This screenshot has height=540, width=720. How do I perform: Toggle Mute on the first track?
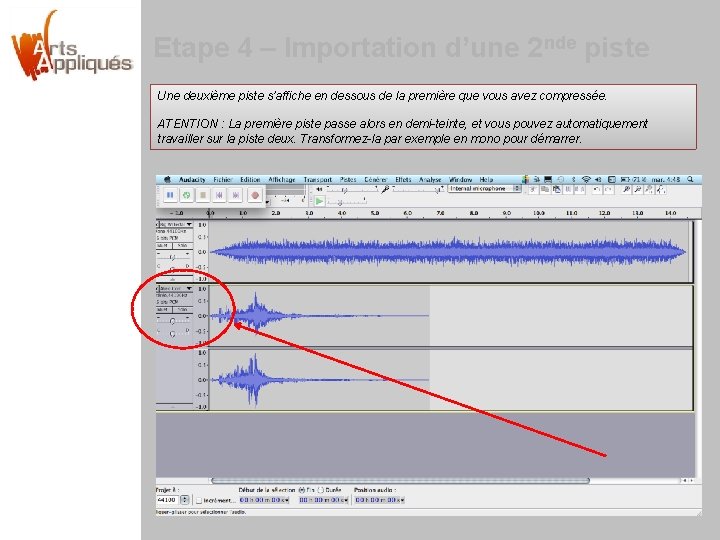(163, 246)
